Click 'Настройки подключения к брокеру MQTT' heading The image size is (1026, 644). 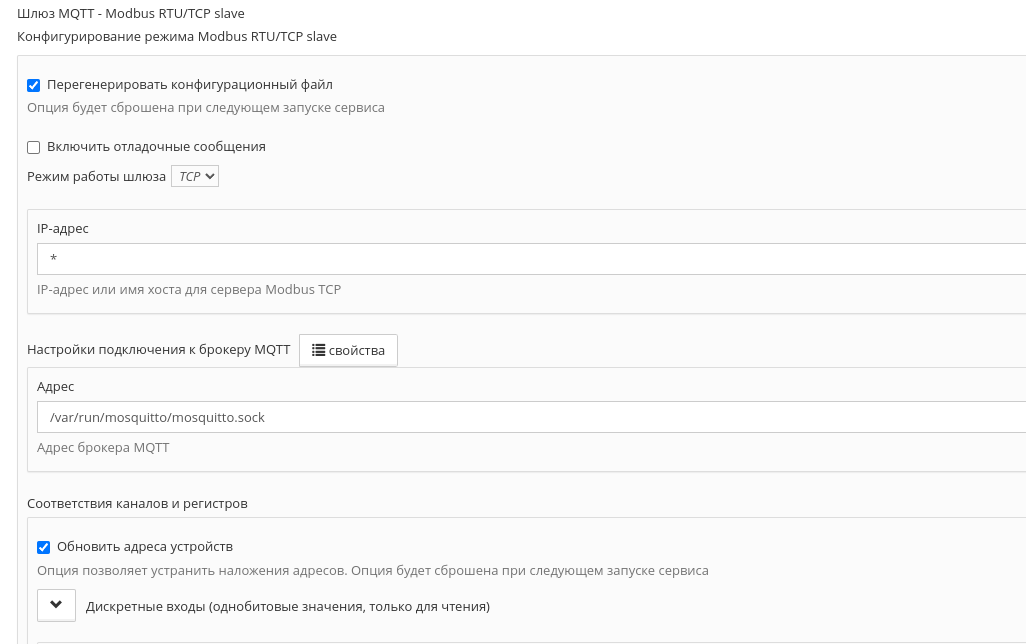(x=158, y=349)
